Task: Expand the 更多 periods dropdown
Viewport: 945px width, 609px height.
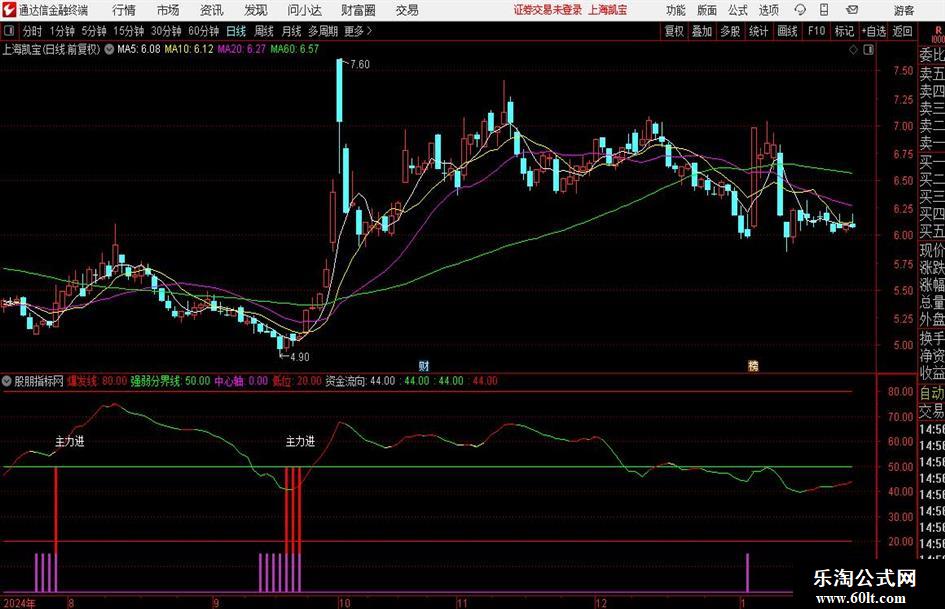Action: pos(358,31)
